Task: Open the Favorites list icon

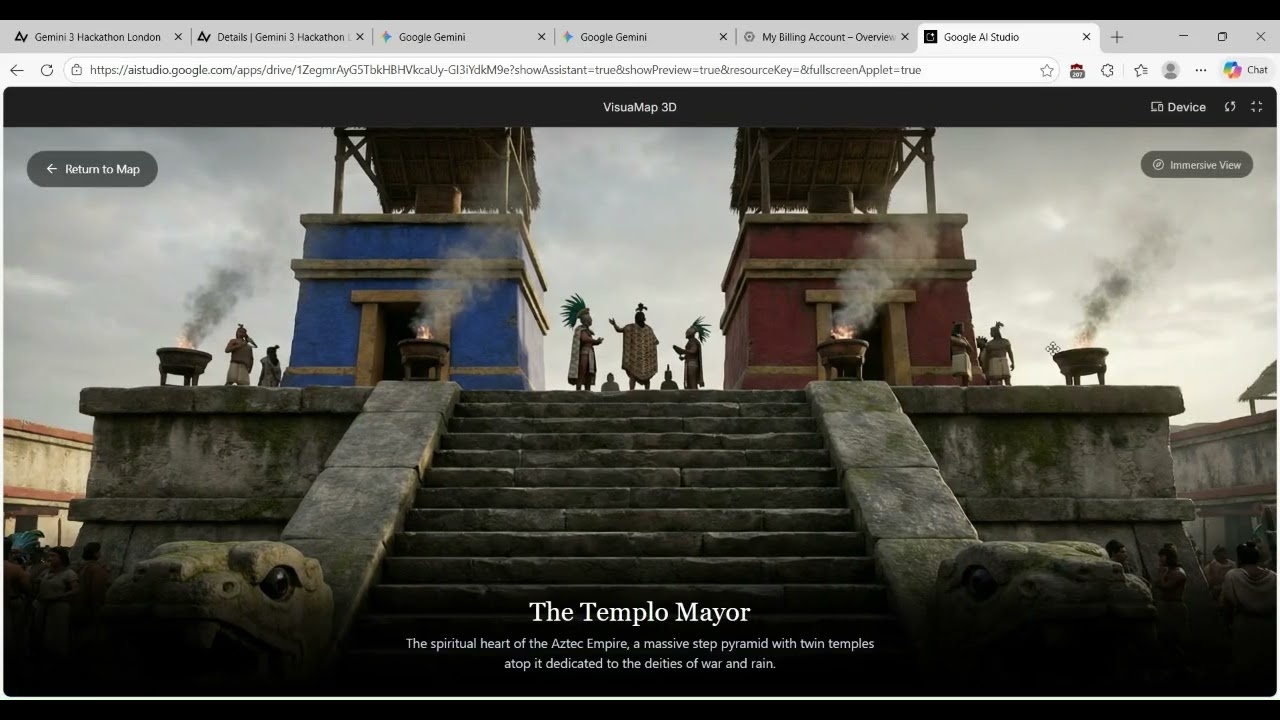Action: click(x=1141, y=70)
